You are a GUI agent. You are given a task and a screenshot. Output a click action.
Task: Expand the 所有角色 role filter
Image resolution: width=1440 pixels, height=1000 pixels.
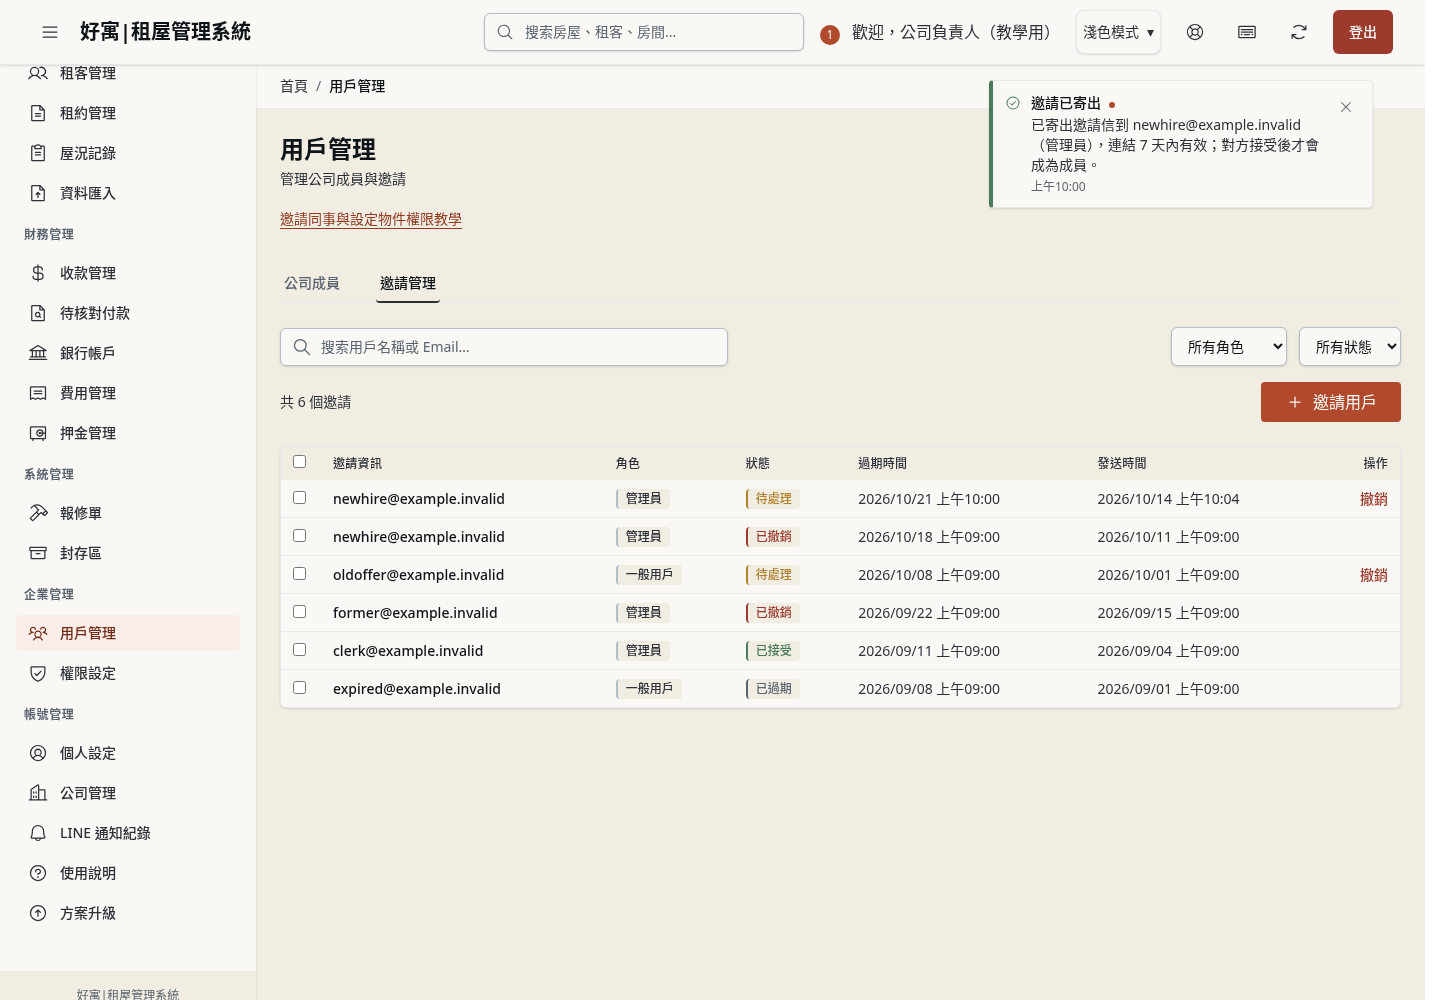[x=1229, y=347]
